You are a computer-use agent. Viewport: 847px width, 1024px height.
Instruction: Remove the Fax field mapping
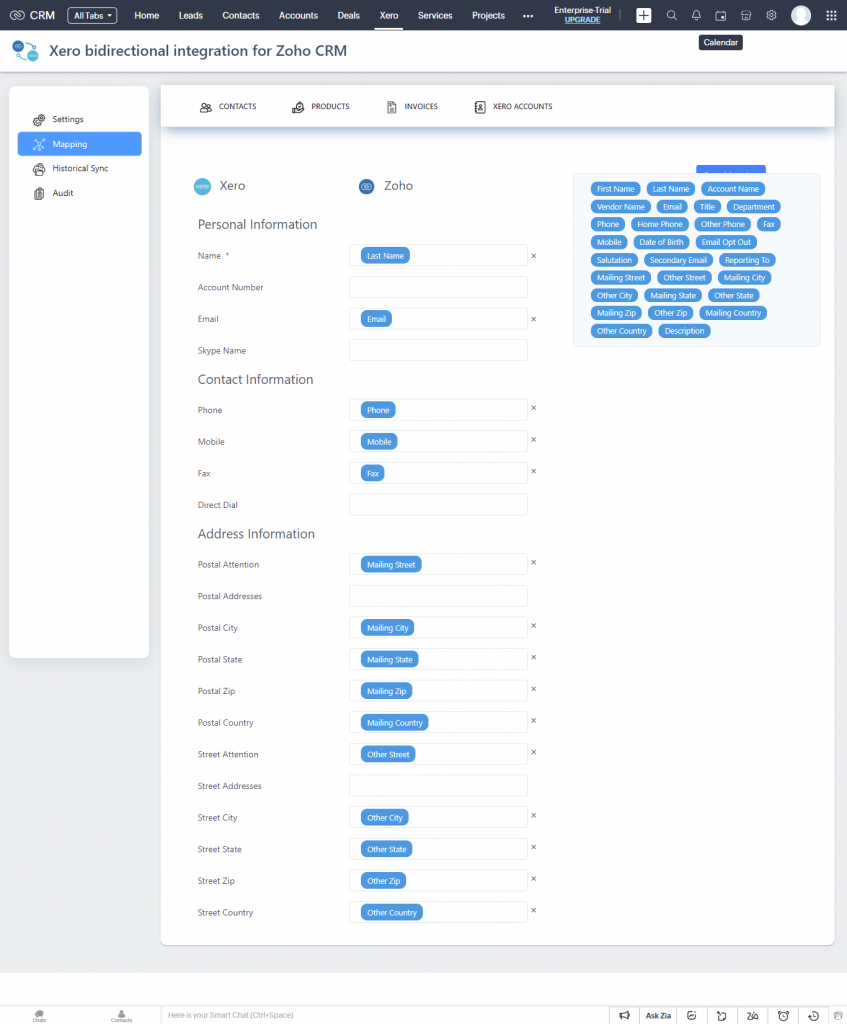(x=534, y=471)
